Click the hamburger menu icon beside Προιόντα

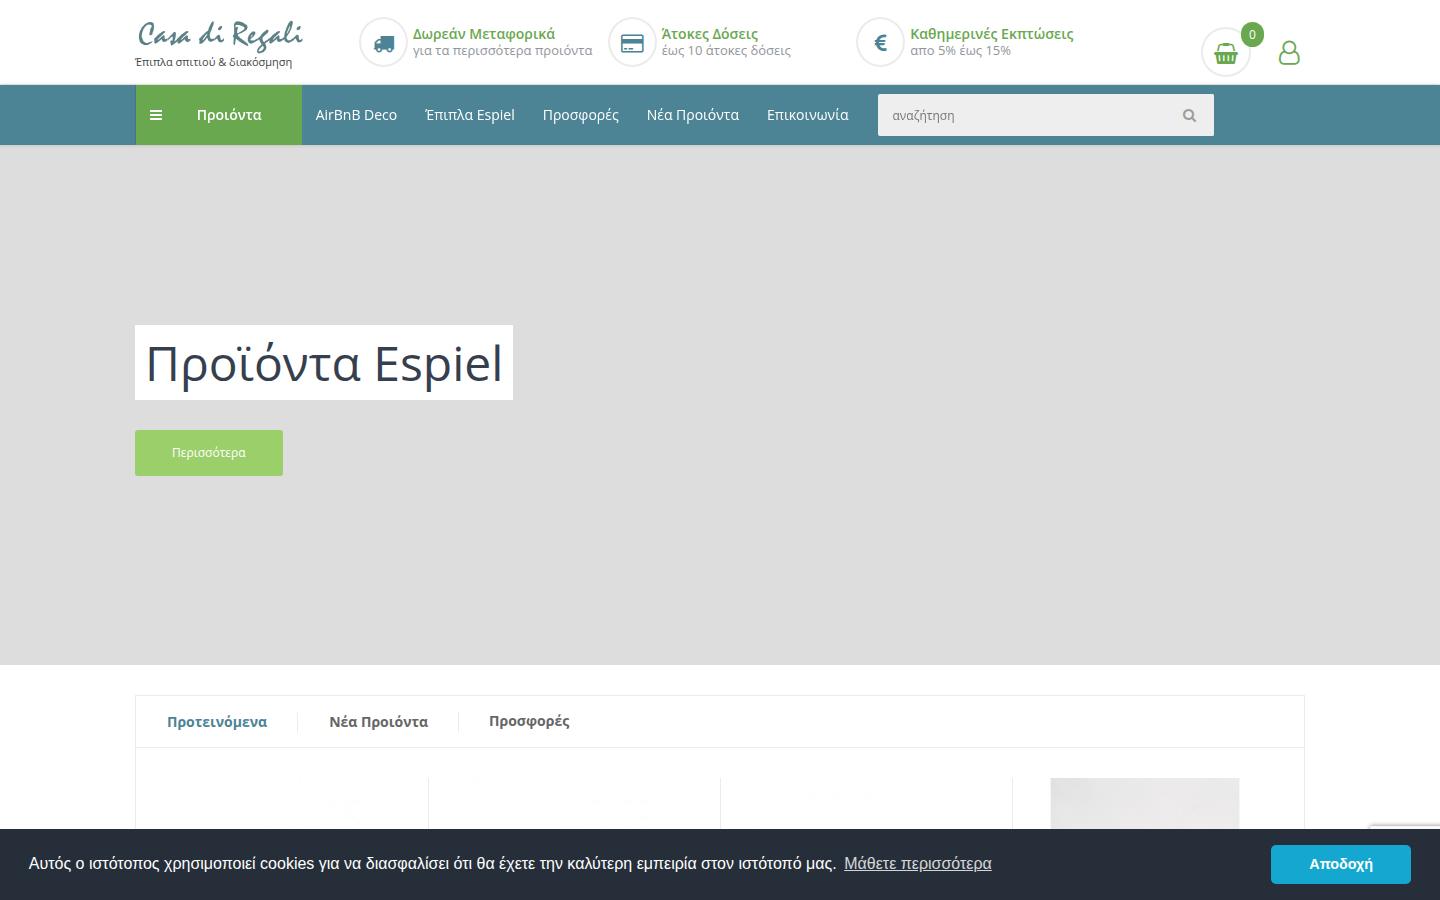click(x=156, y=115)
